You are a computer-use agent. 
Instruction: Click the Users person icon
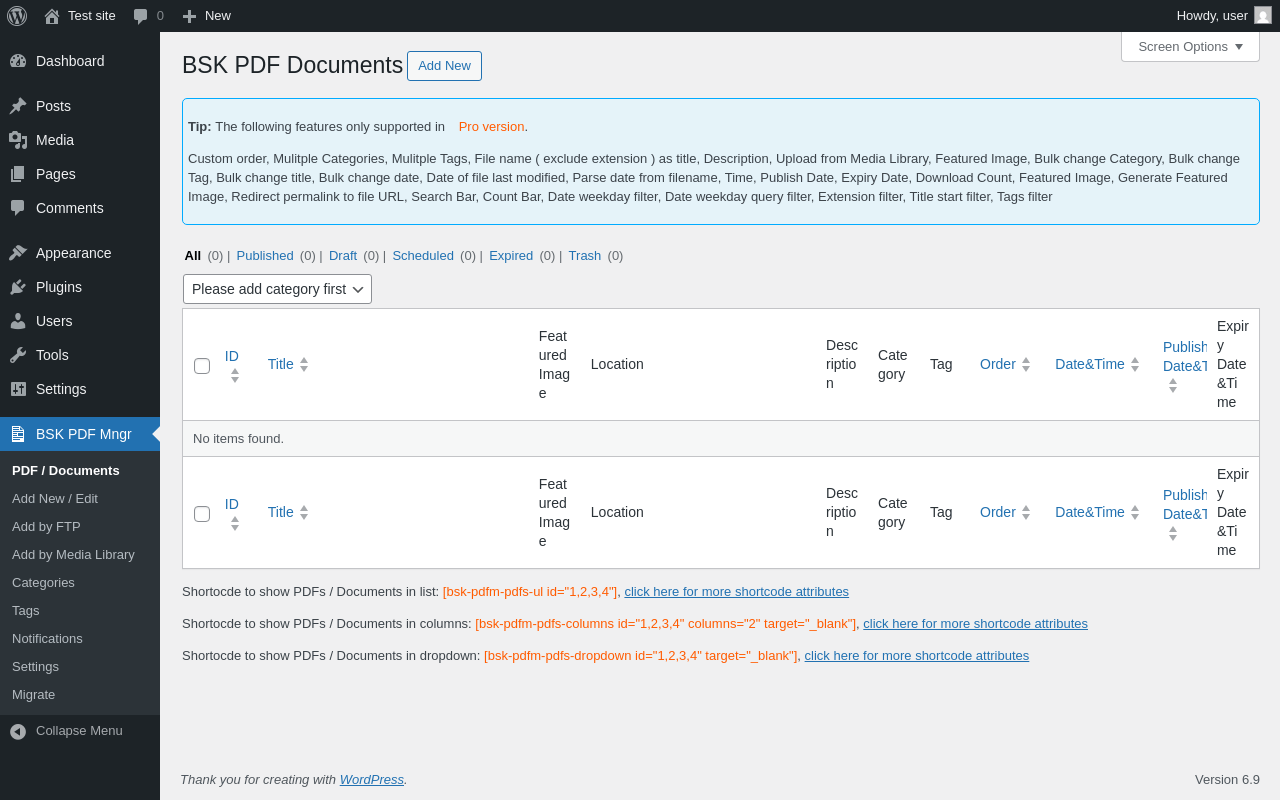click(18, 321)
